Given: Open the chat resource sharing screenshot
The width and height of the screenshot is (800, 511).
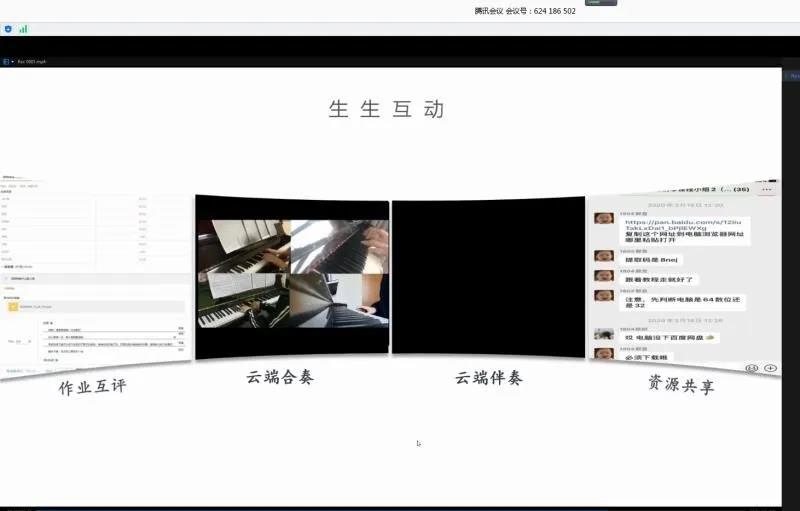Looking at the screenshot, I should pos(682,275).
